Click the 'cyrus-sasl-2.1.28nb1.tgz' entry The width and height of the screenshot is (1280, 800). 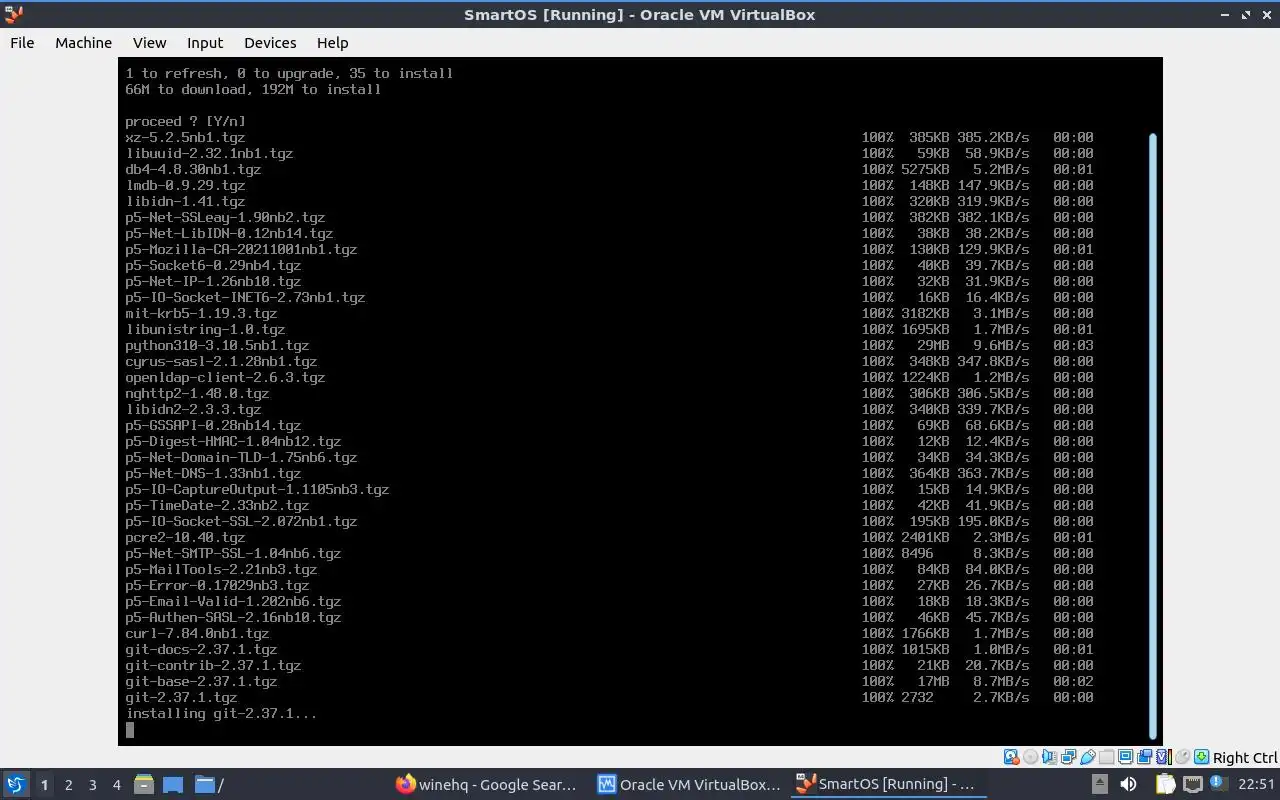tap(221, 361)
